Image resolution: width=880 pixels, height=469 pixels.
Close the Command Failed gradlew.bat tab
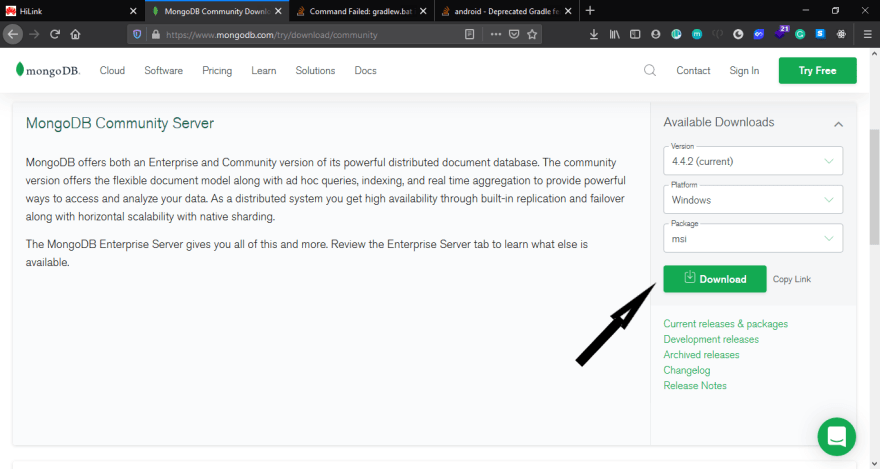pos(423,11)
